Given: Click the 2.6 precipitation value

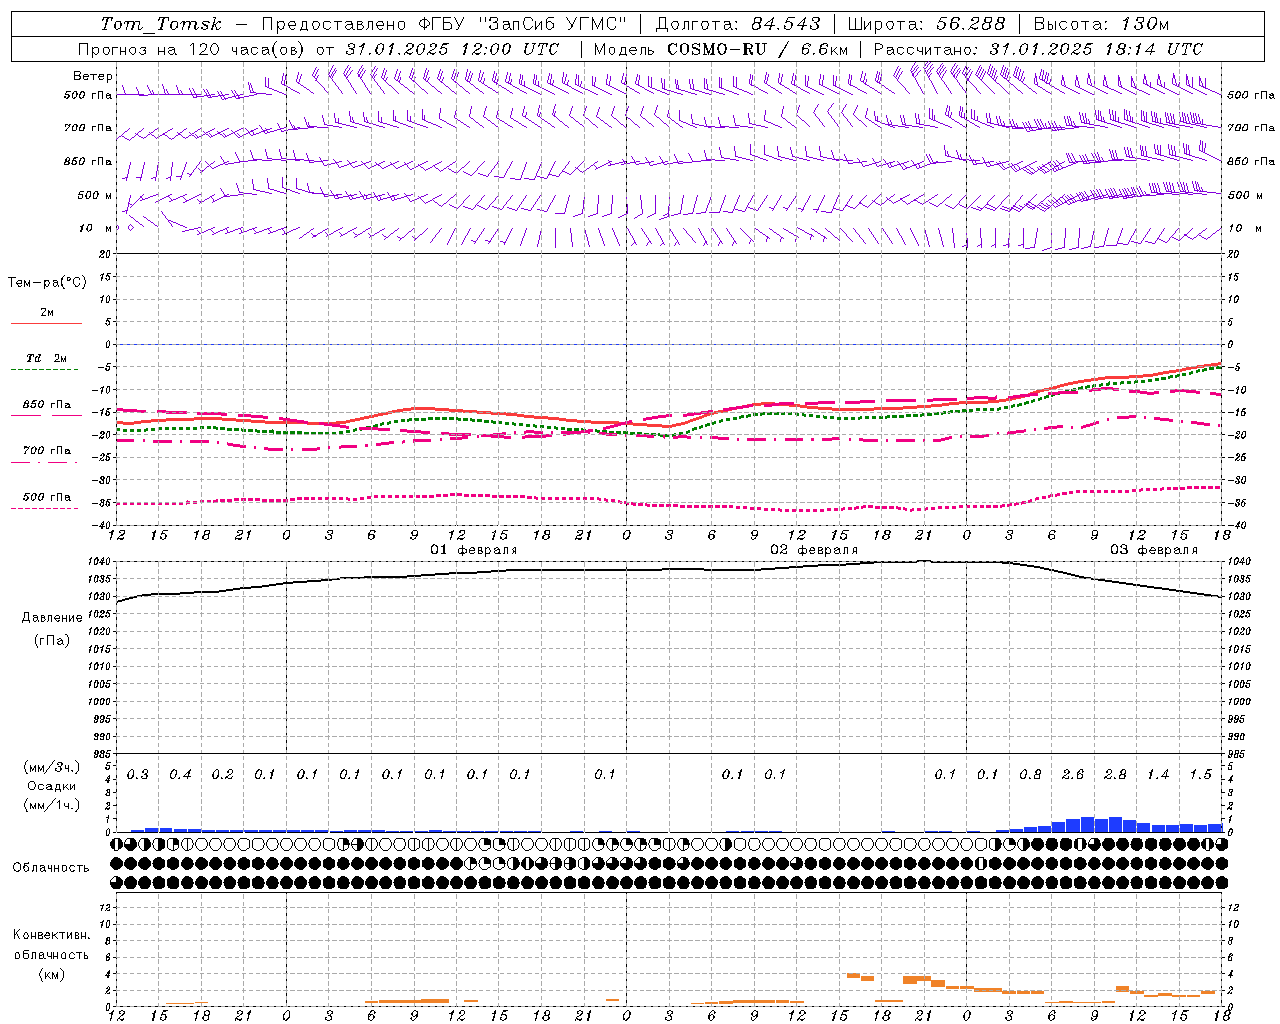Looking at the screenshot, I should [1073, 775].
